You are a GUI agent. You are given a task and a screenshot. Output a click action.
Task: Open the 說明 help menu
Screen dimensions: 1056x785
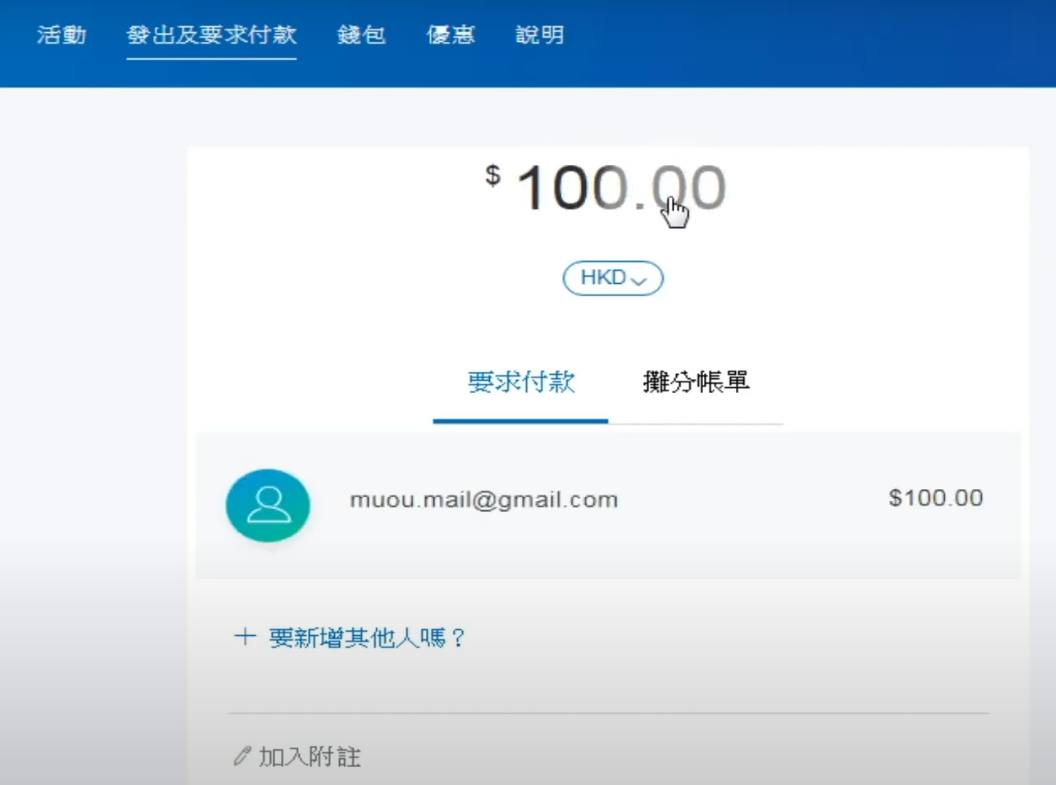540,35
